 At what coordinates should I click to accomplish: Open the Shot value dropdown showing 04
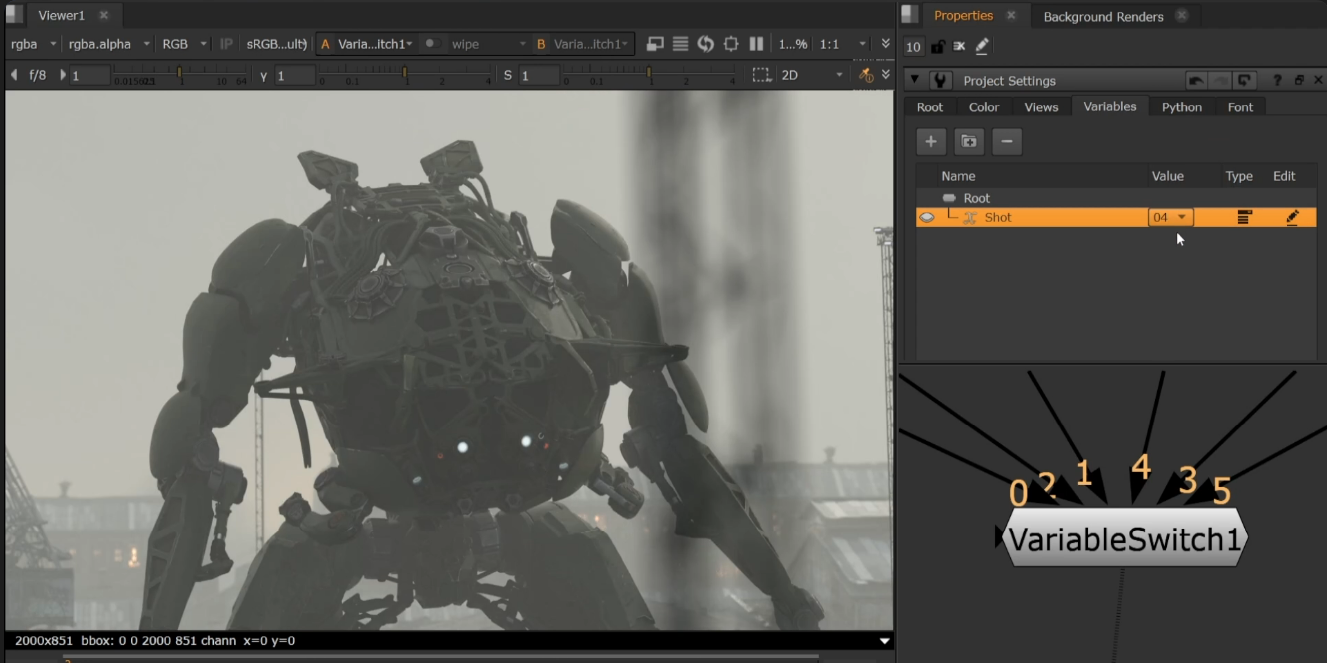[x=1170, y=217]
